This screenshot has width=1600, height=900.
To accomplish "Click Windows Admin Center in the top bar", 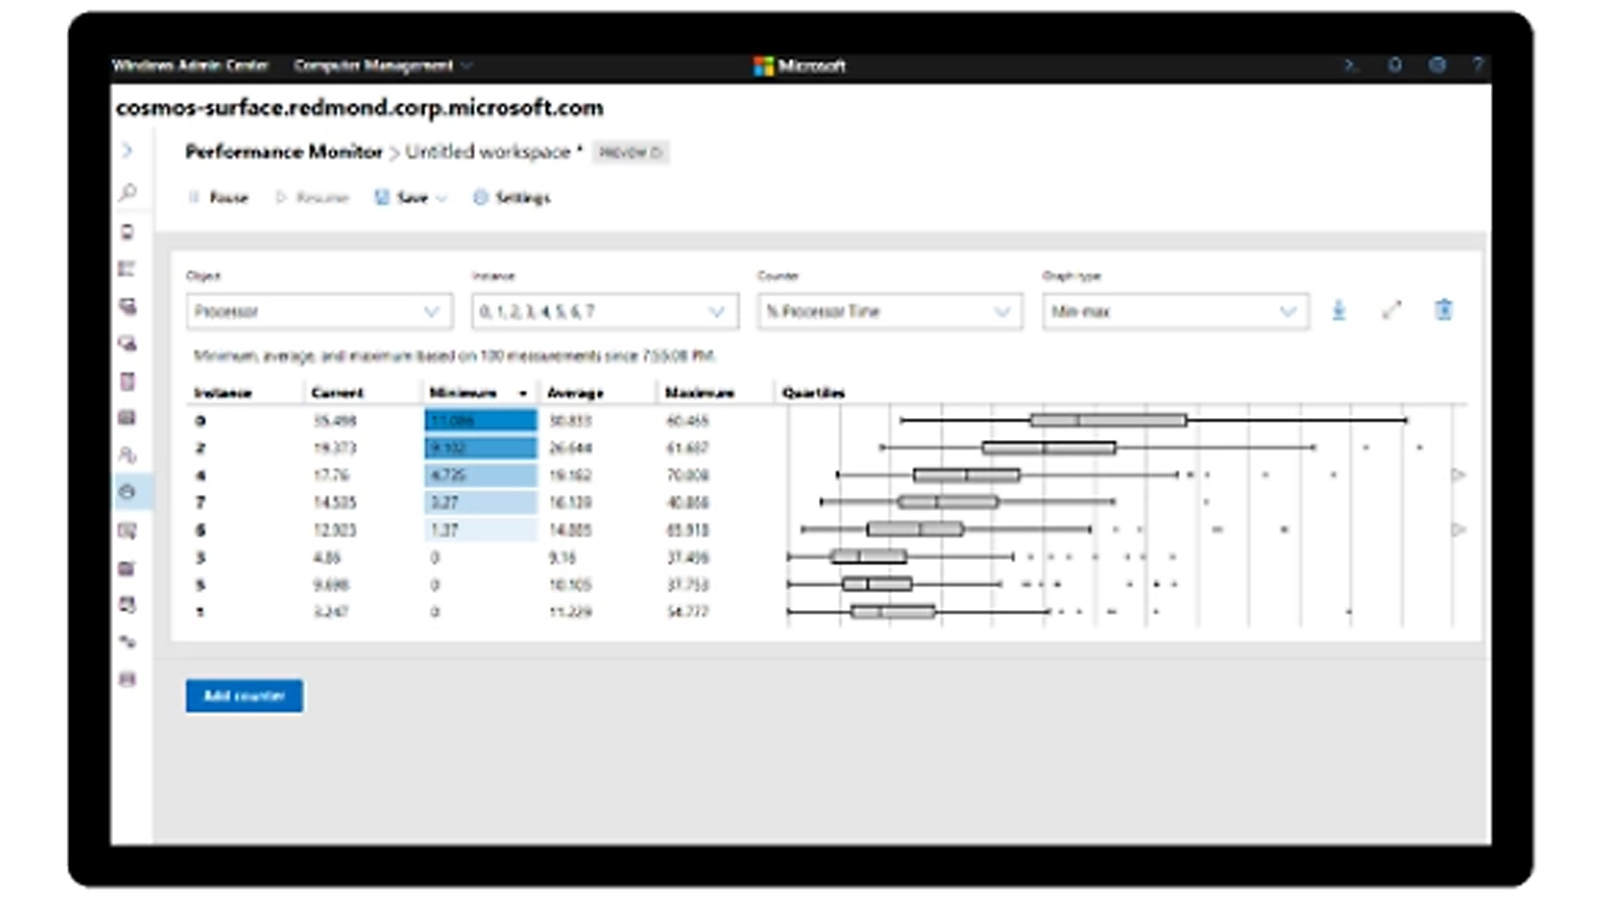I will pos(191,65).
